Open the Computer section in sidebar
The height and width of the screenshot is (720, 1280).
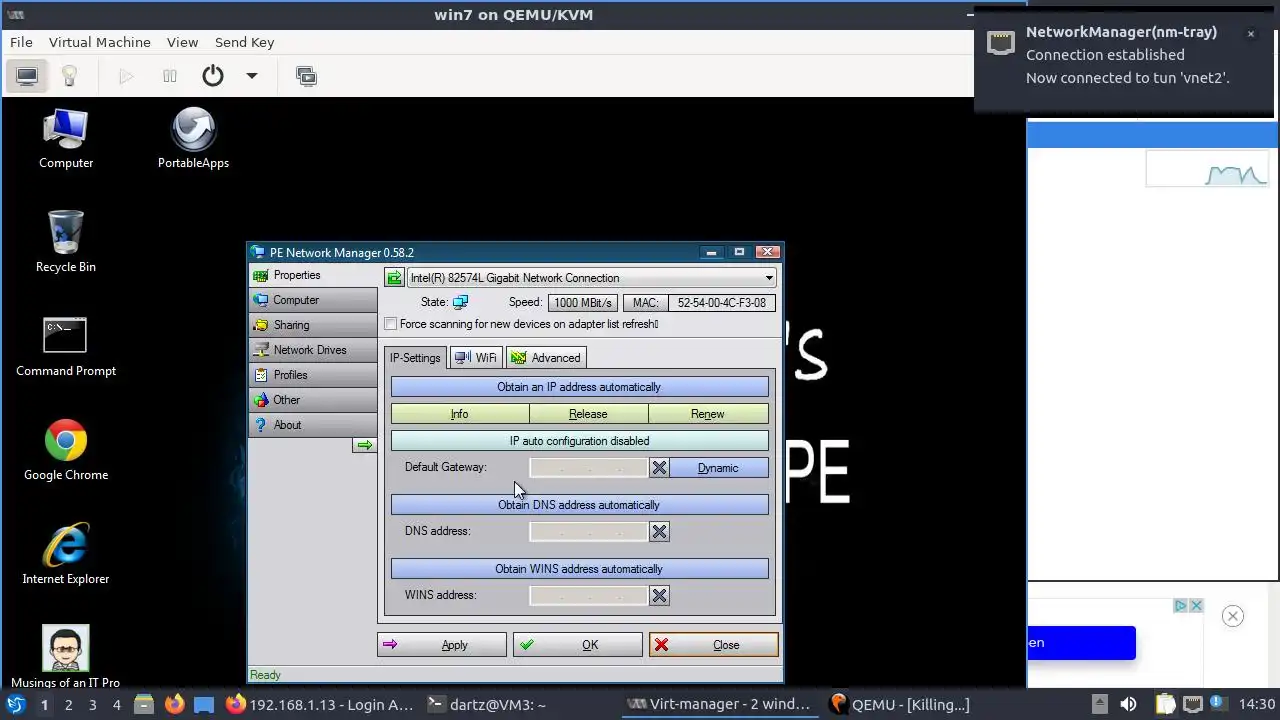(313, 300)
